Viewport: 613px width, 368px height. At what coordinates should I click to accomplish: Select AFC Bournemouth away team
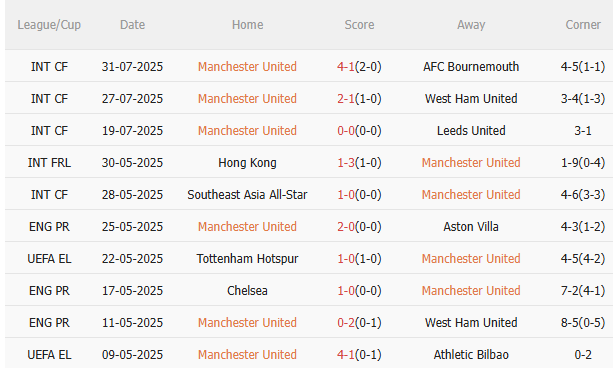pyautogui.click(x=471, y=66)
